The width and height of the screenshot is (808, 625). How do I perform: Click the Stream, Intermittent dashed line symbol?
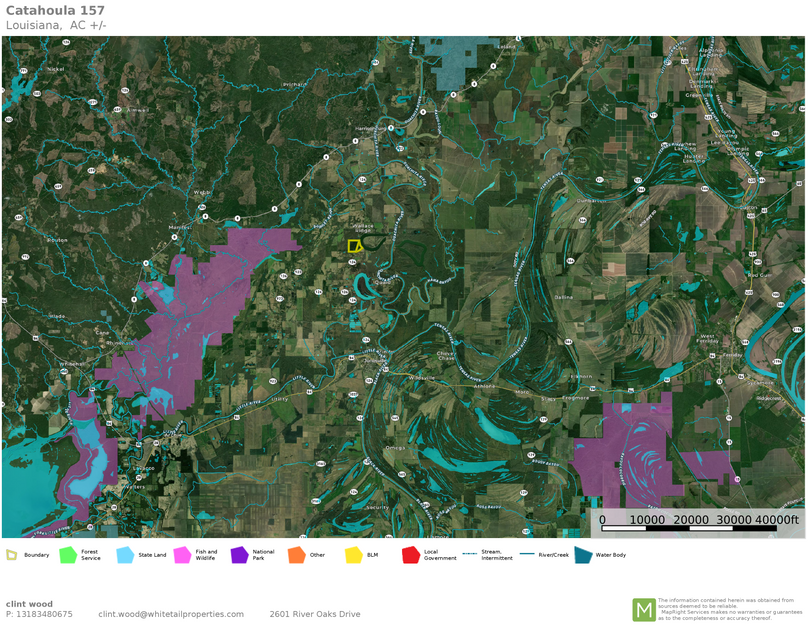[x=469, y=554]
